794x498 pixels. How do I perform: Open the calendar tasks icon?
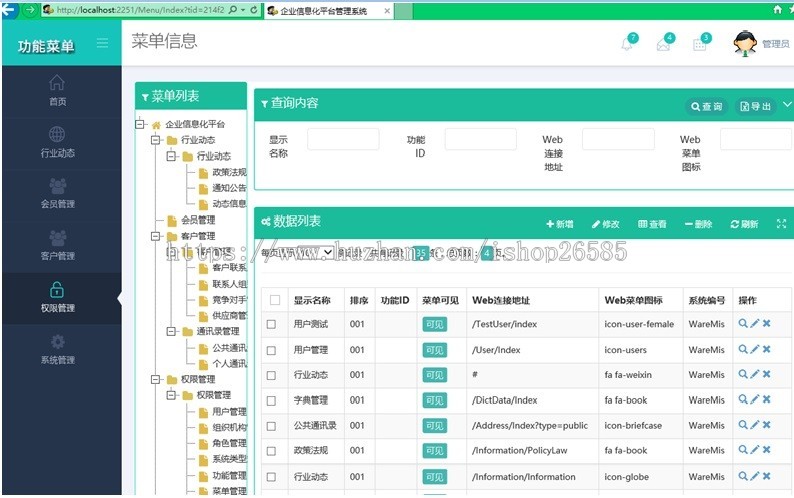[x=699, y=45]
